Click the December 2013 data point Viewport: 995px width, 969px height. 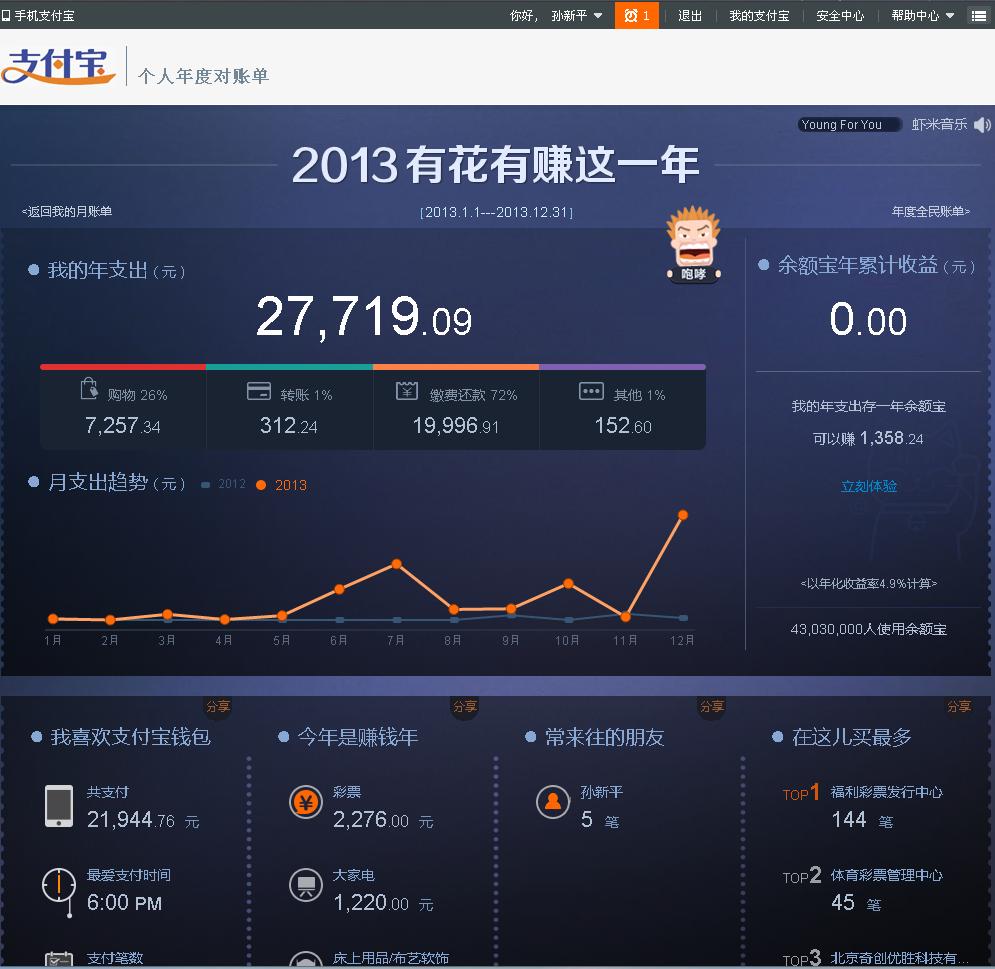pyautogui.click(x=683, y=515)
